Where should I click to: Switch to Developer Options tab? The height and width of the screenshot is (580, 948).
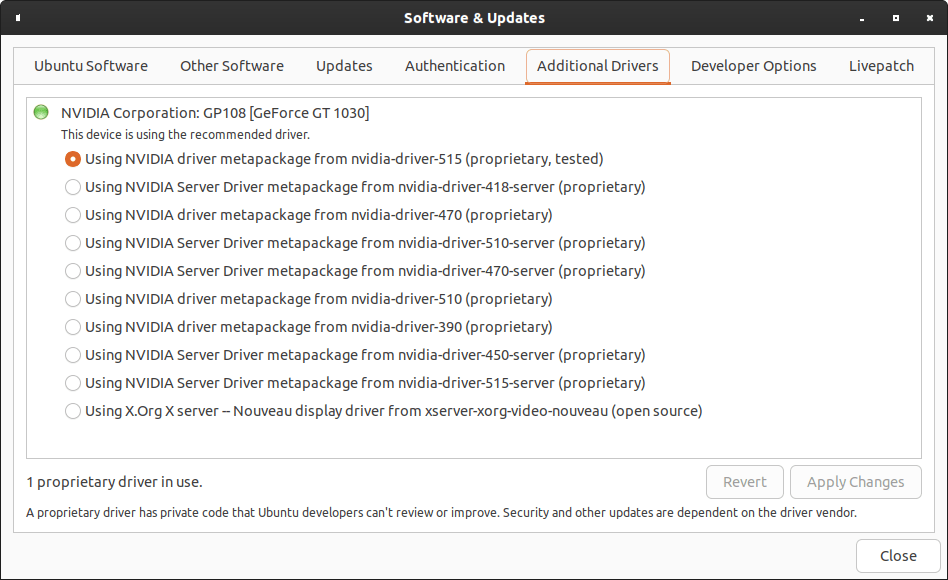[x=753, y=66]
